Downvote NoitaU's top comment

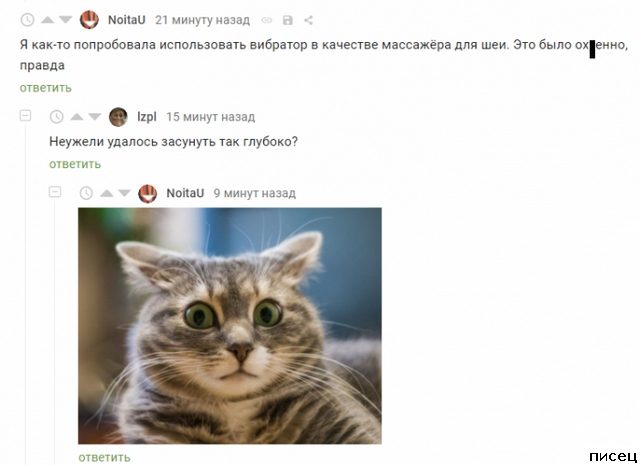pyautogui.click(x=65, y=20)
